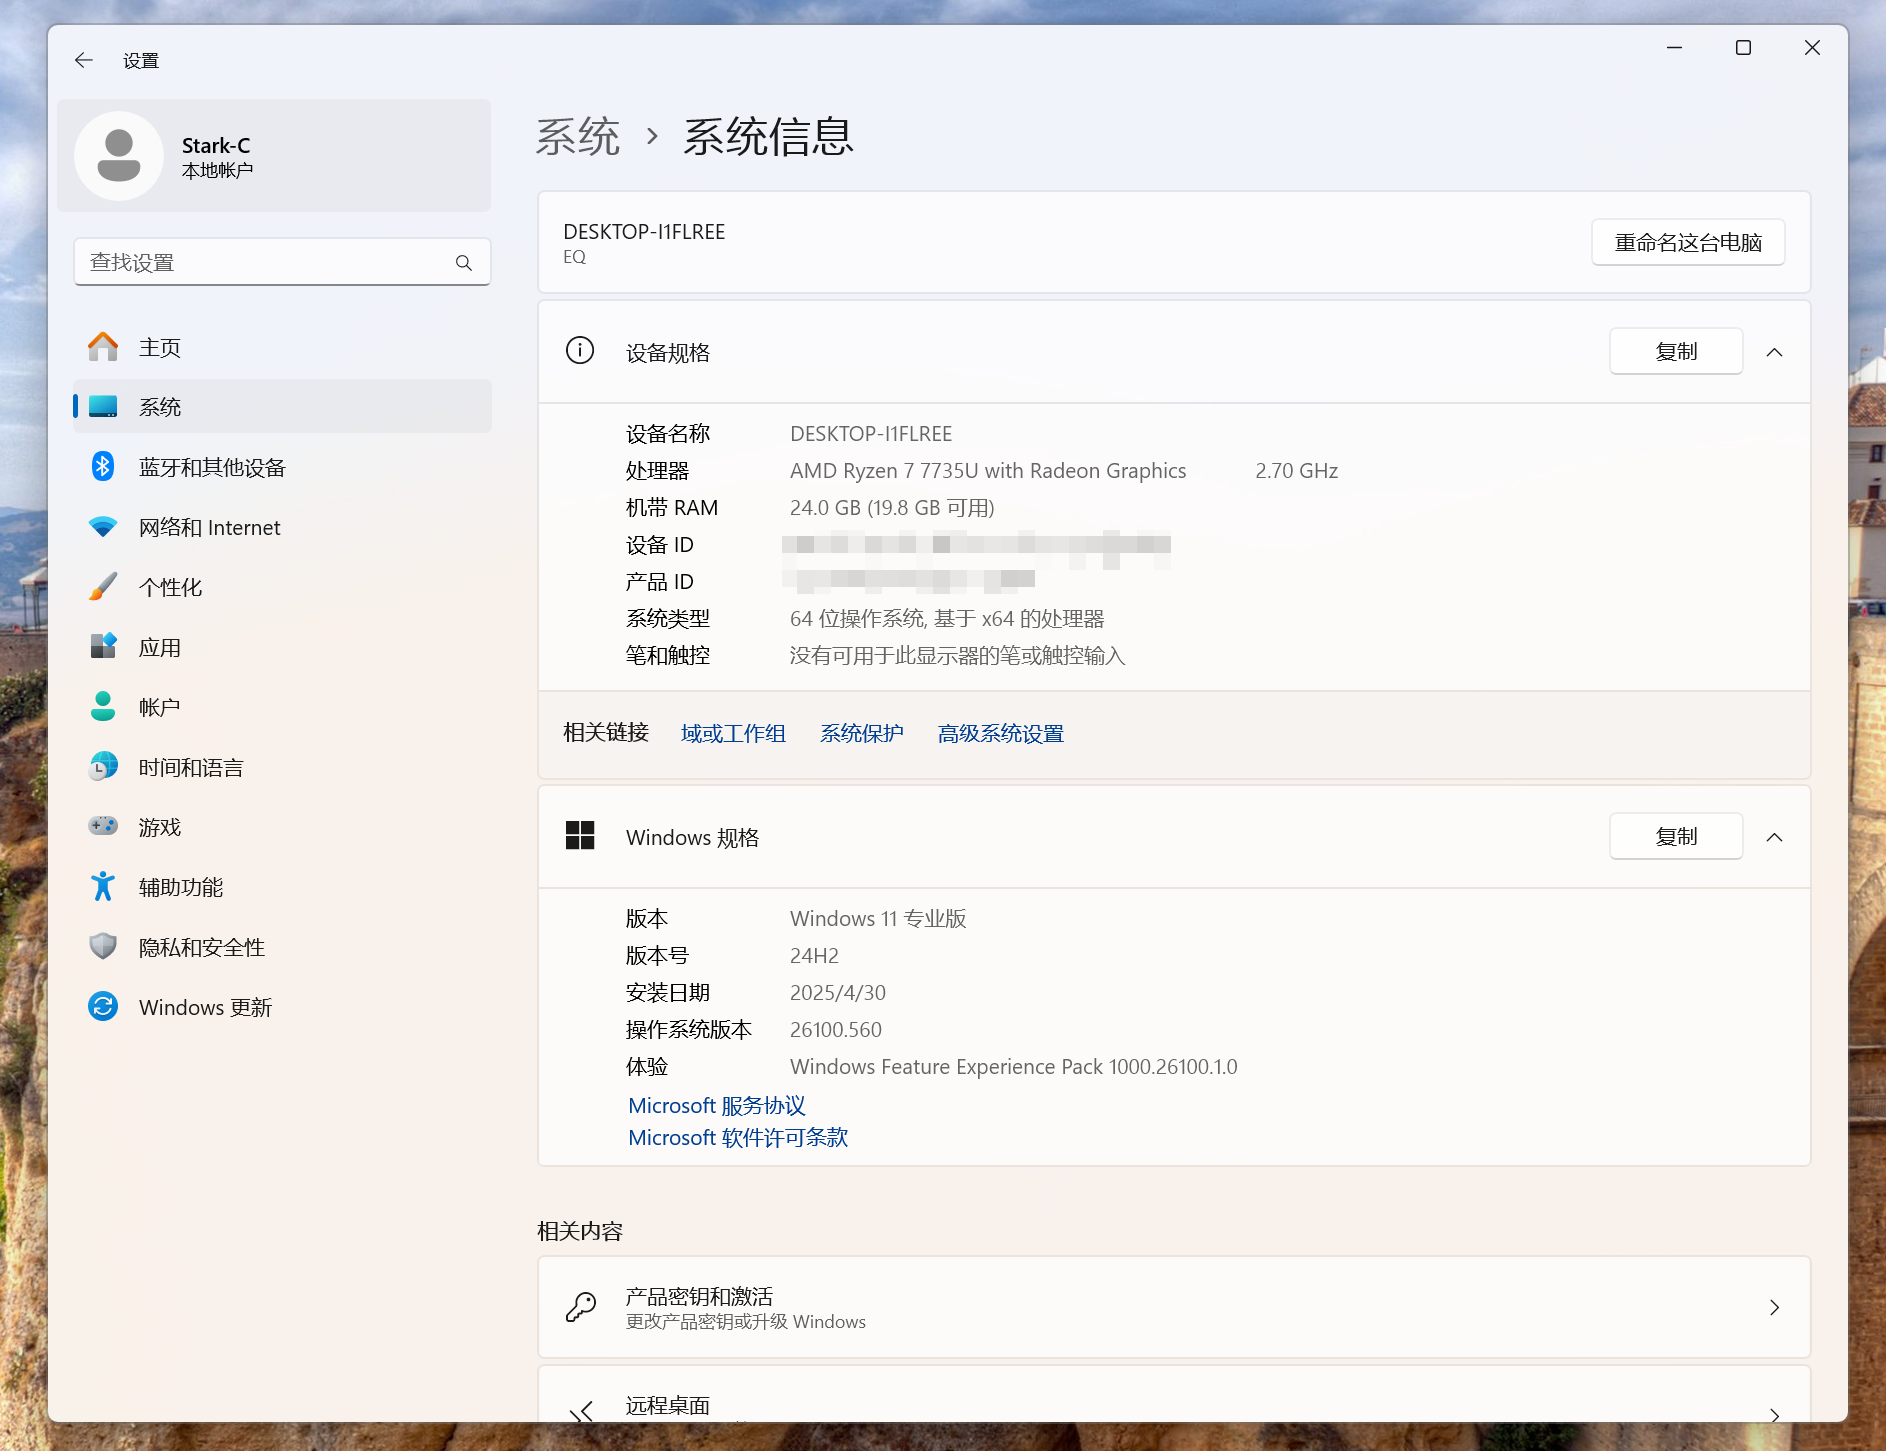The height and width of the screenshot is (1451, 1886).
Task: Click the 远程桌面 remote icon
Action: click(580, 1412)
